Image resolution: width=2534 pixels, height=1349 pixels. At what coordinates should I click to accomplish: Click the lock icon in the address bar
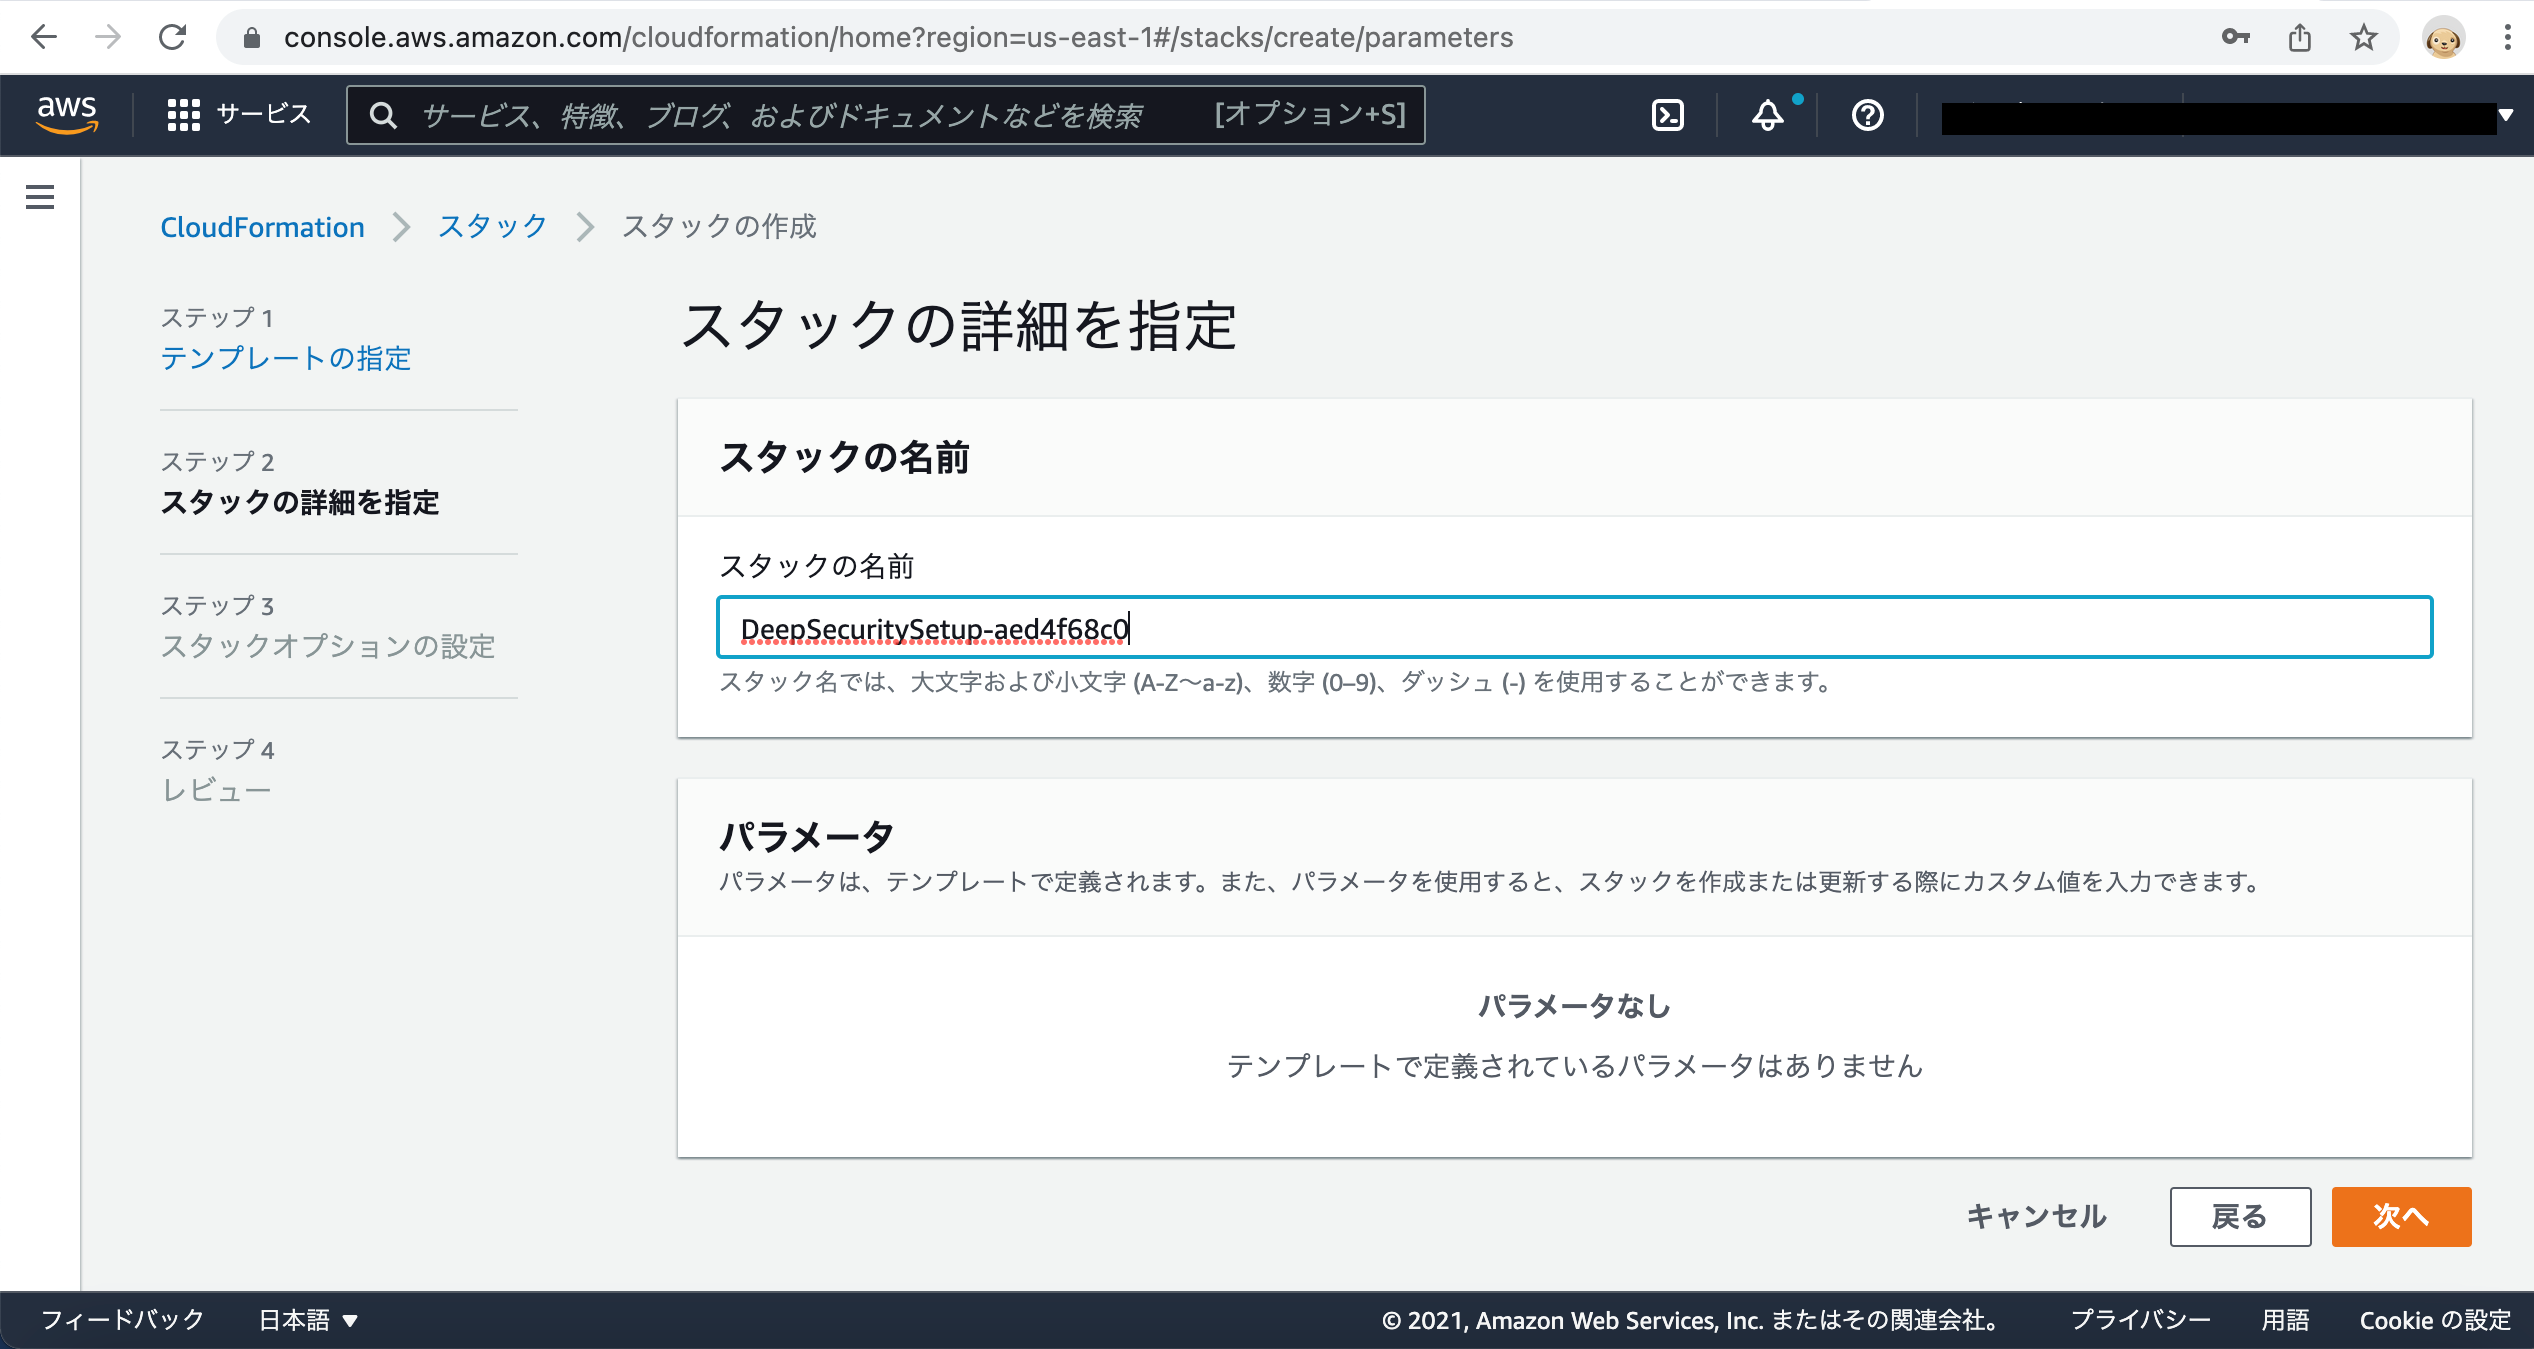click(252, 38)
